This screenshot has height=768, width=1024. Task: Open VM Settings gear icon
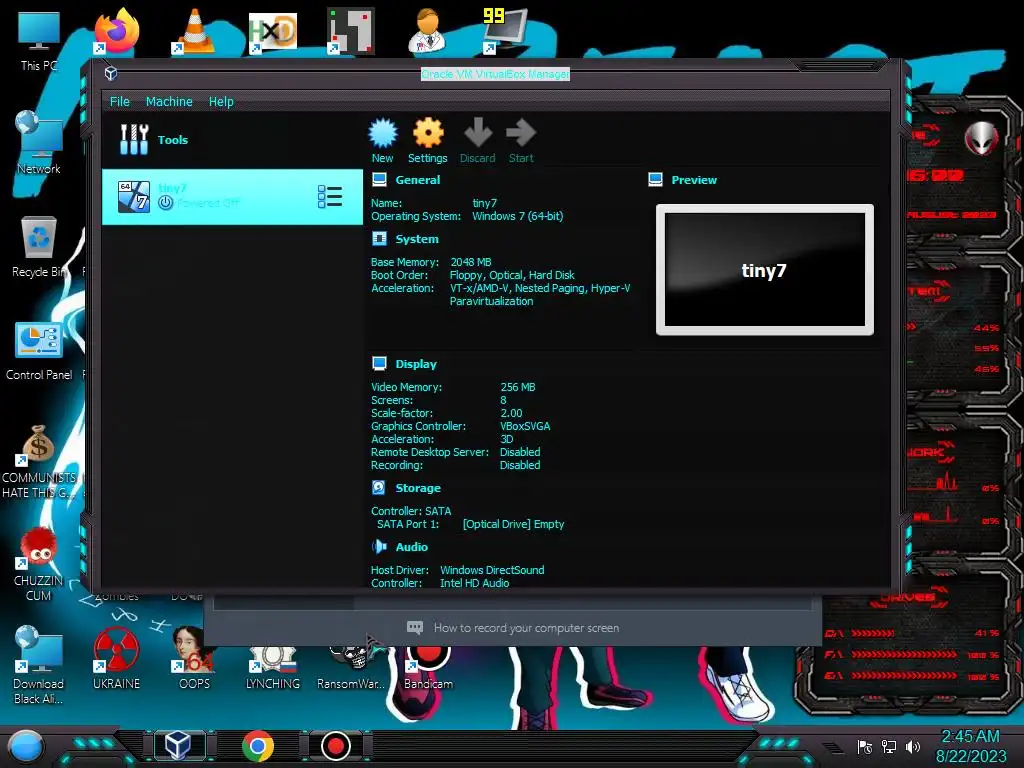pos(428,133)
